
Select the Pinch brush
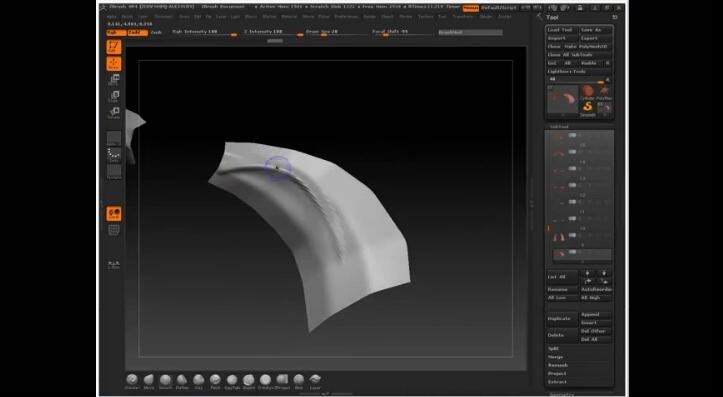[215, 381]
